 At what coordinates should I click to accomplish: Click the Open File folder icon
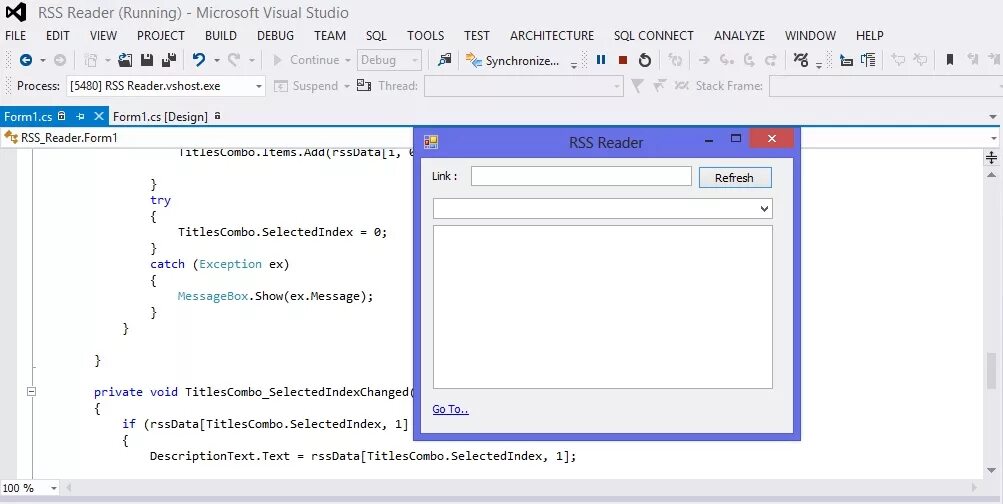point(125,60)
